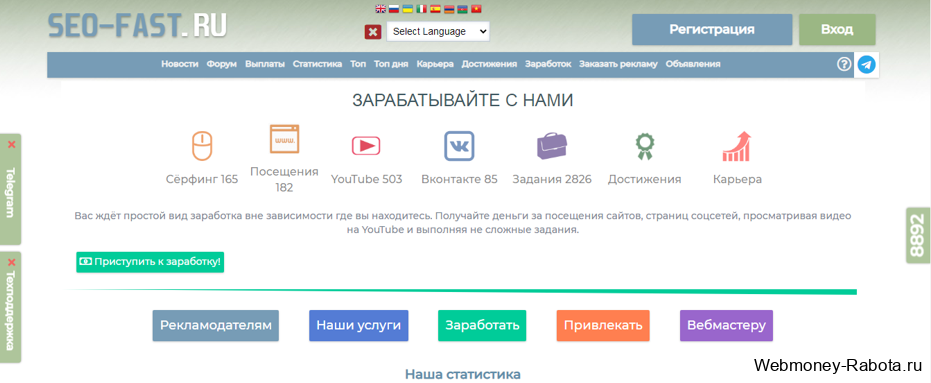Open the Сёрфинг 165 label

[202, 179]
